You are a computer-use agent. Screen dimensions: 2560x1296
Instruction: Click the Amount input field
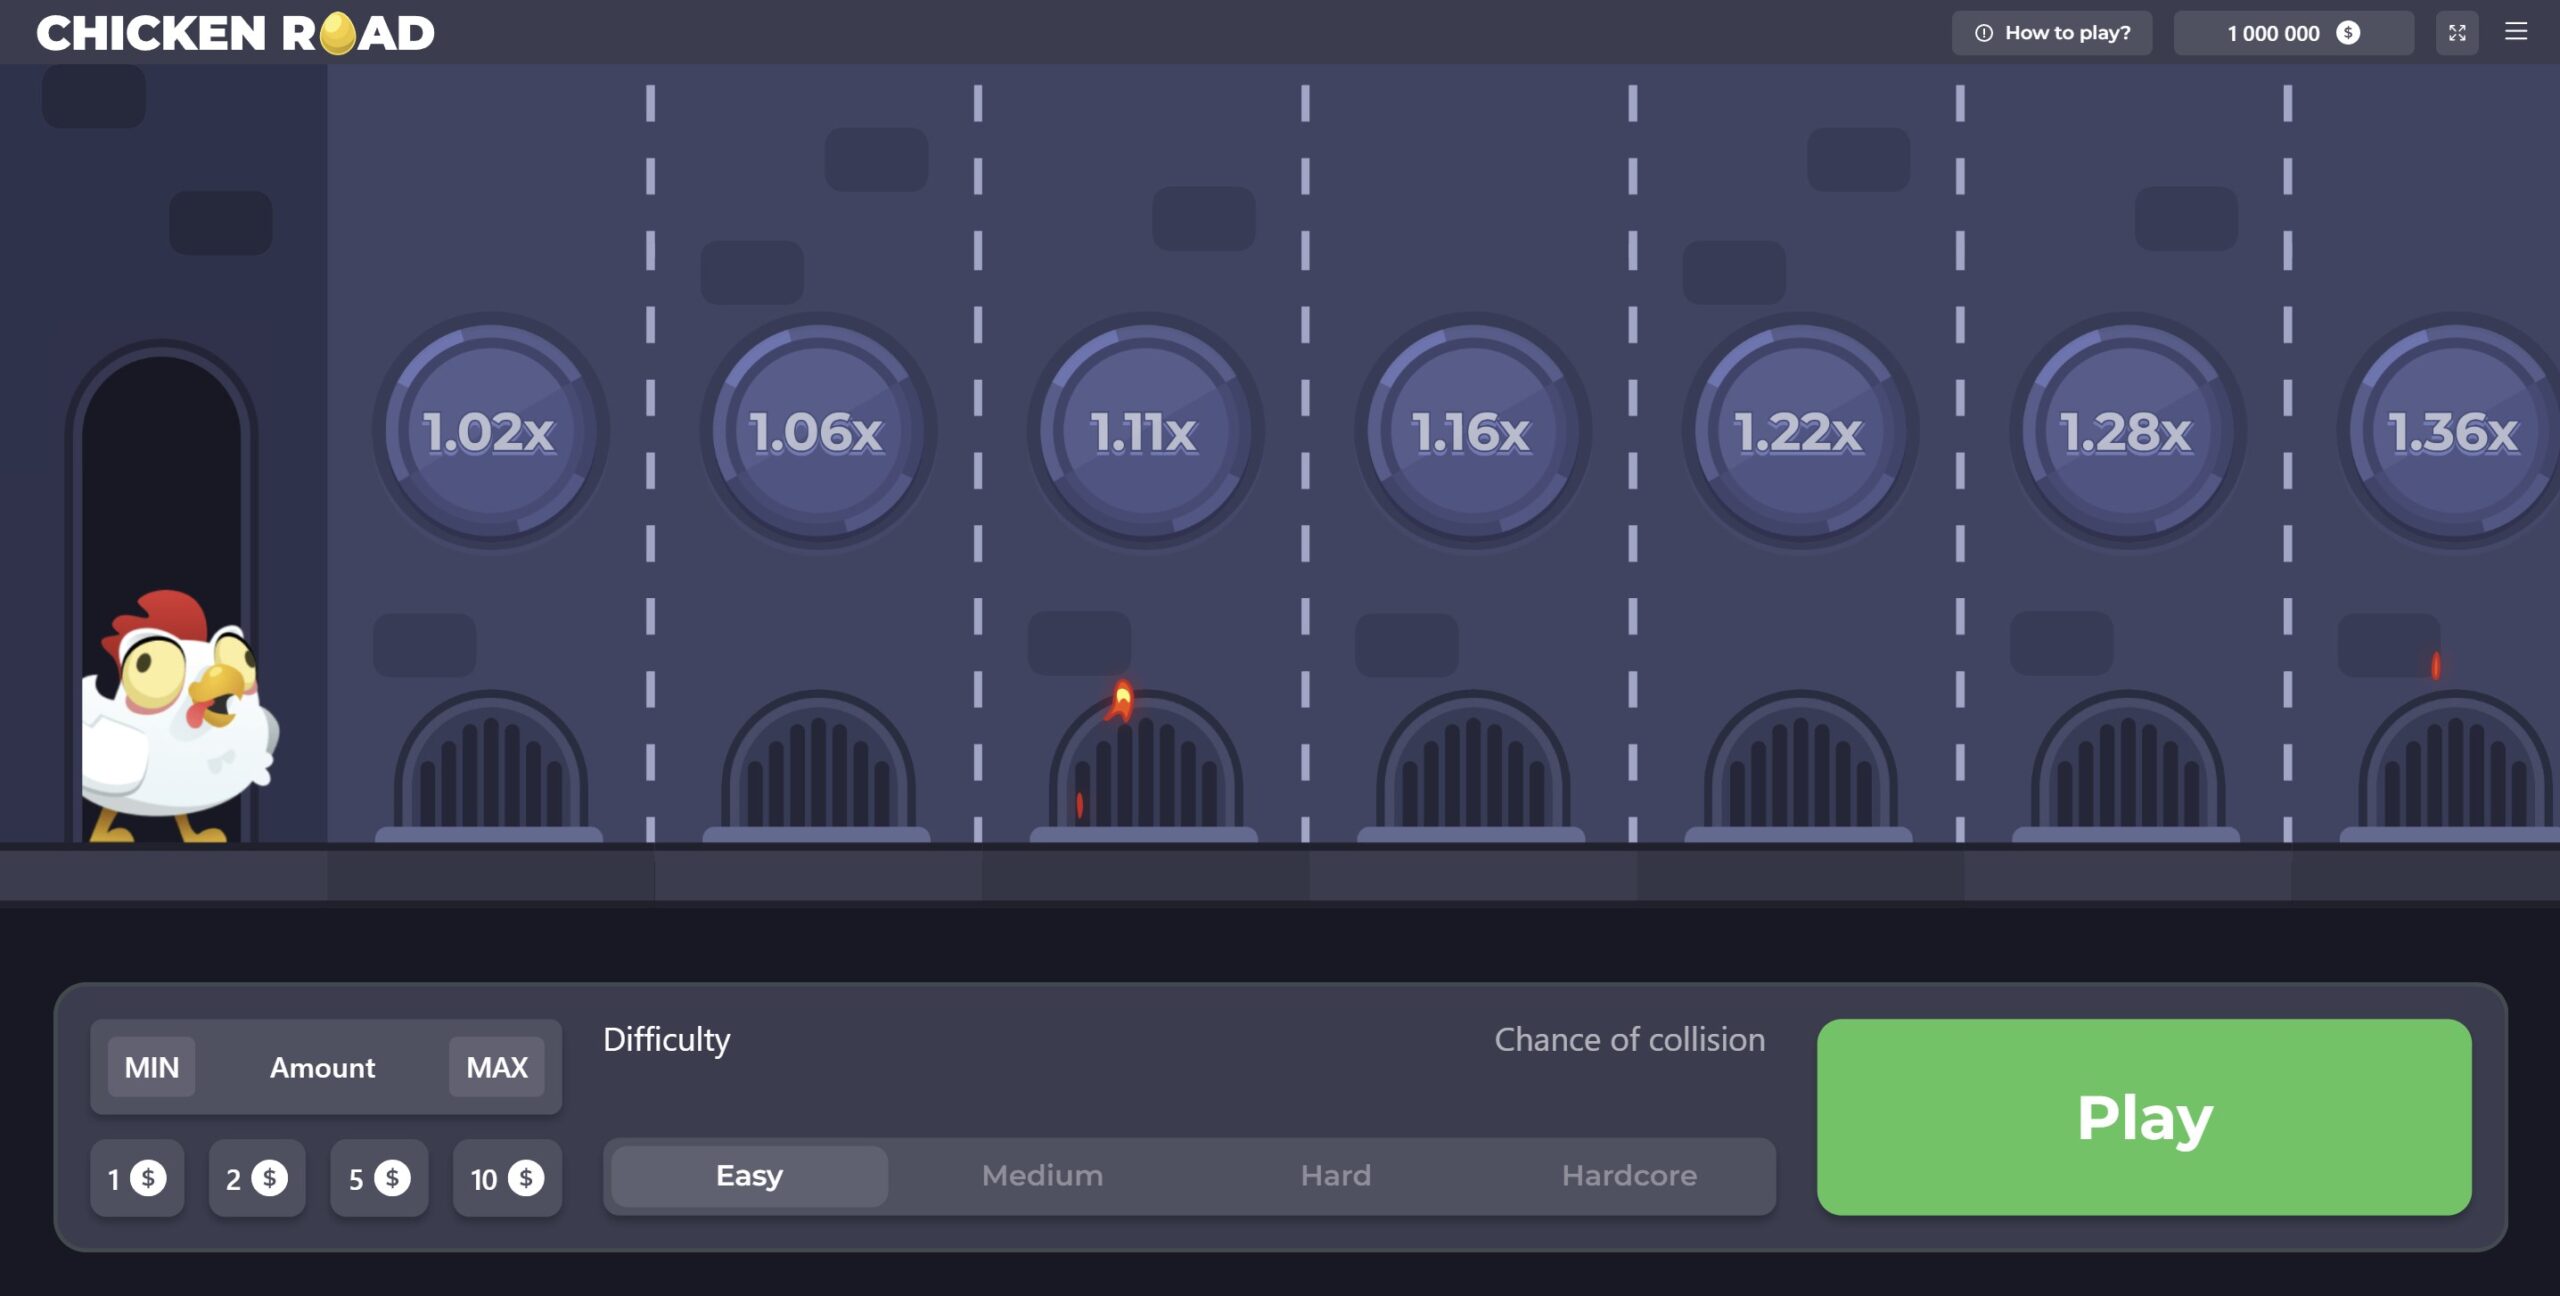click(322, 1067)
